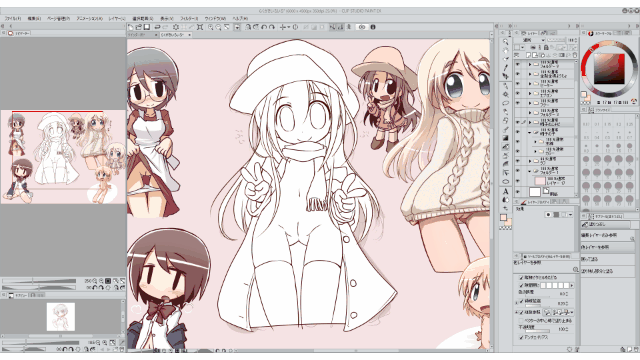
Task: Toggle the 領域拡縮 checkbox
Action: (521, 301)
